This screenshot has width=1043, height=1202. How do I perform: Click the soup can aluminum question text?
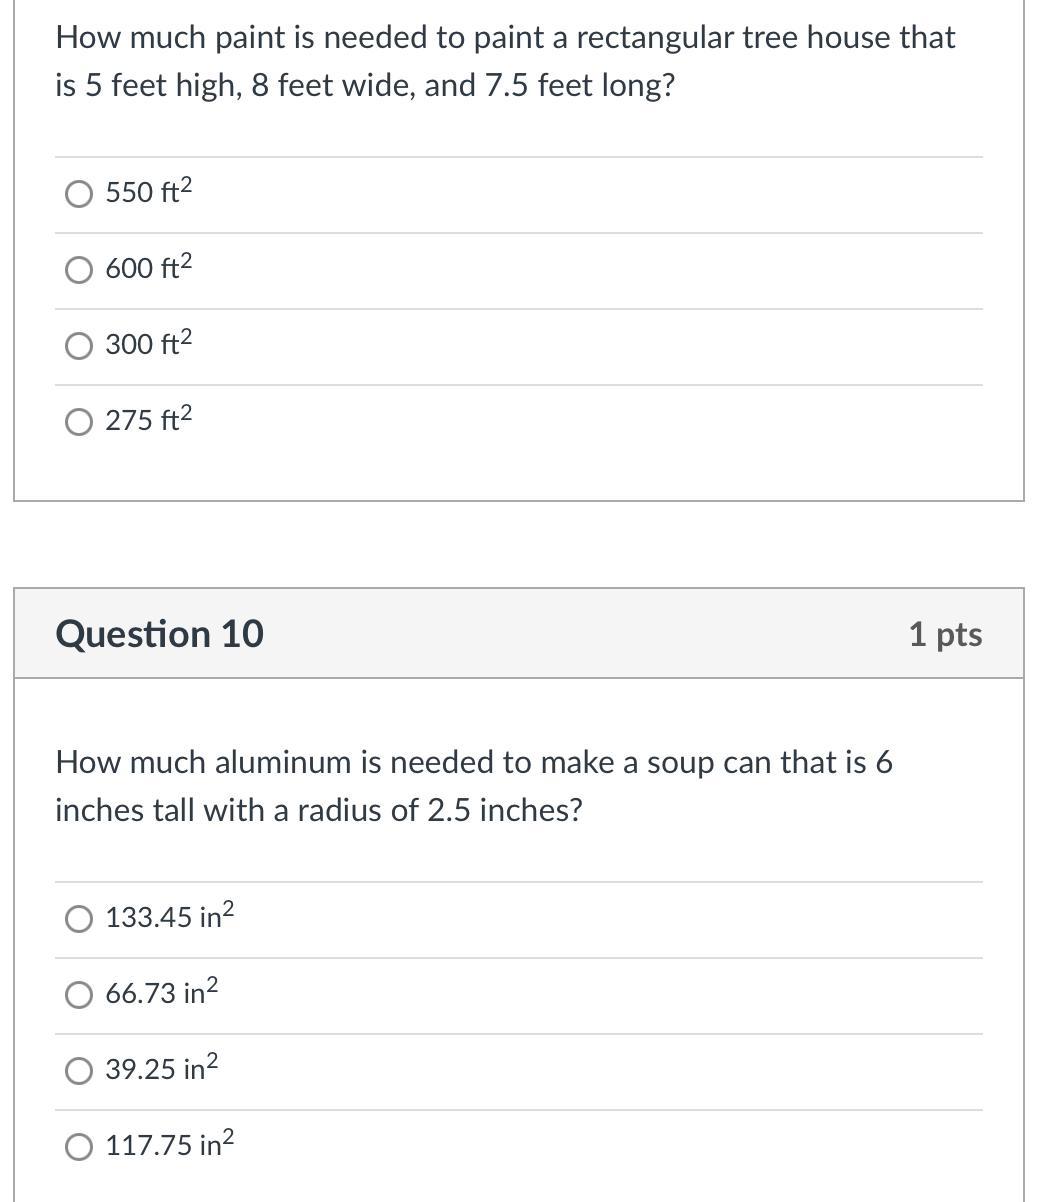pos(474,786)
